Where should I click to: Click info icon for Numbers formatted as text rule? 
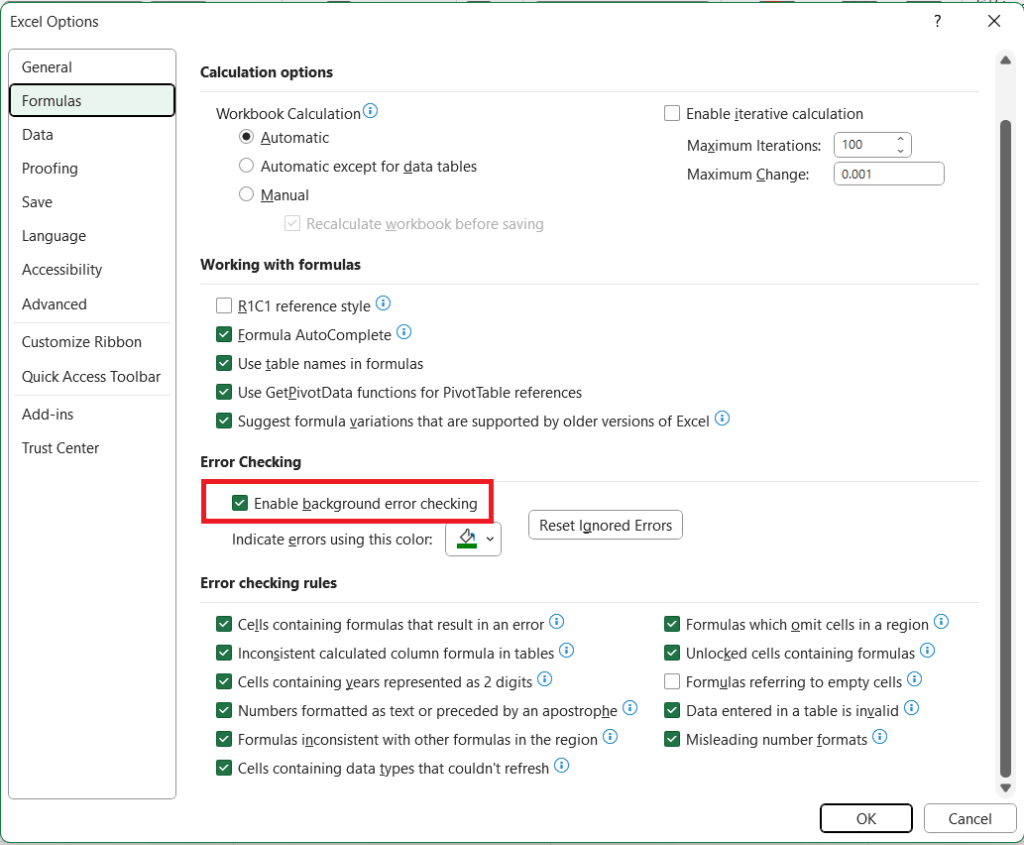(630, 709)
